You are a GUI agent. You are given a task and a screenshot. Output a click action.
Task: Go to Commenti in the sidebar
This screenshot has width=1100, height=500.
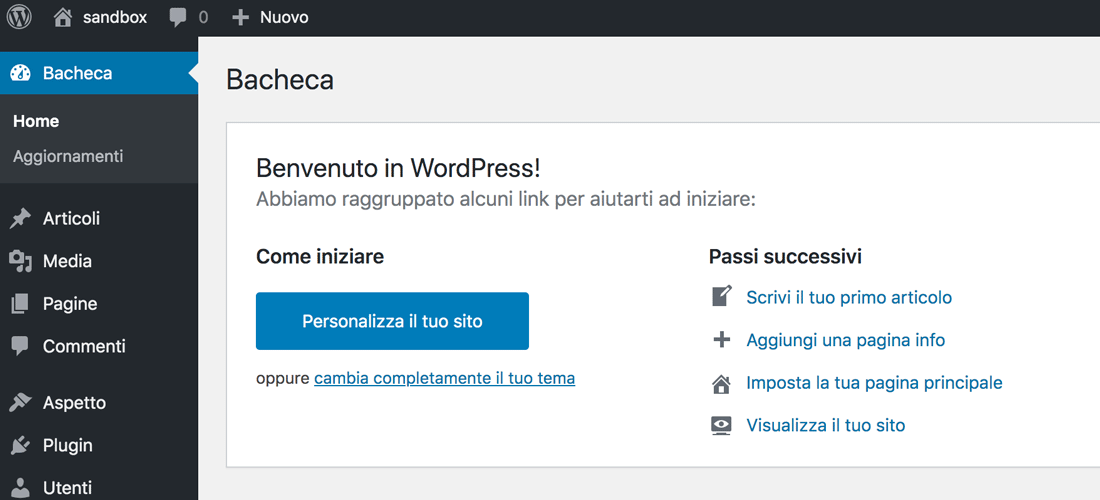[84, 346]
